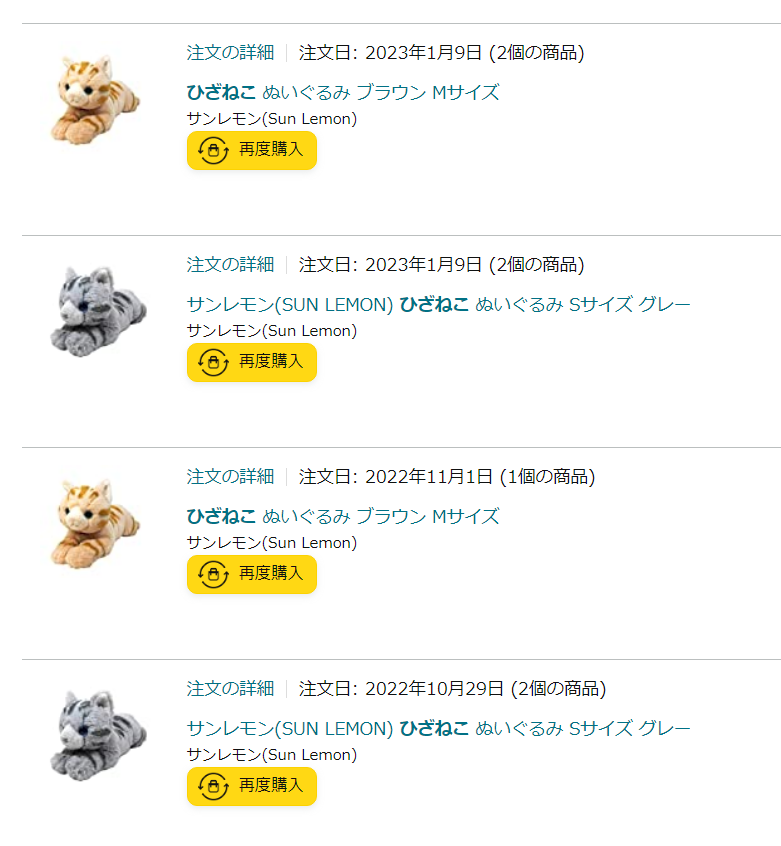This screenshot has height=846, width=781.
Task: View 注文の詳細 for the 2022年11月1日 order
Action: pyautogui.click(x=230, y=477)
